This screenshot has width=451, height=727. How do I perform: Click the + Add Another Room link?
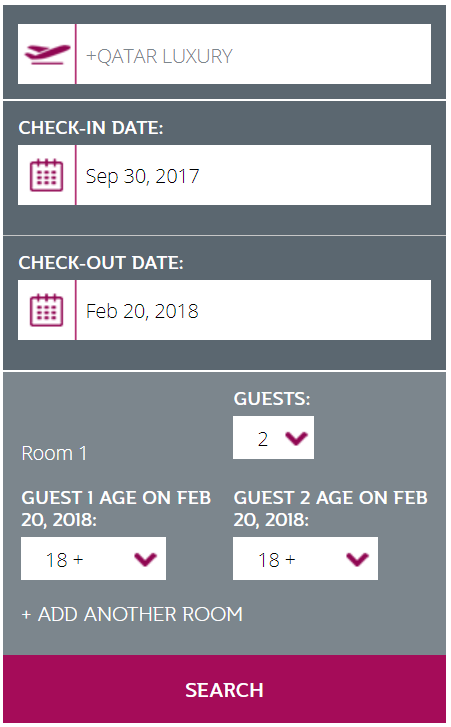coord(132,614)
